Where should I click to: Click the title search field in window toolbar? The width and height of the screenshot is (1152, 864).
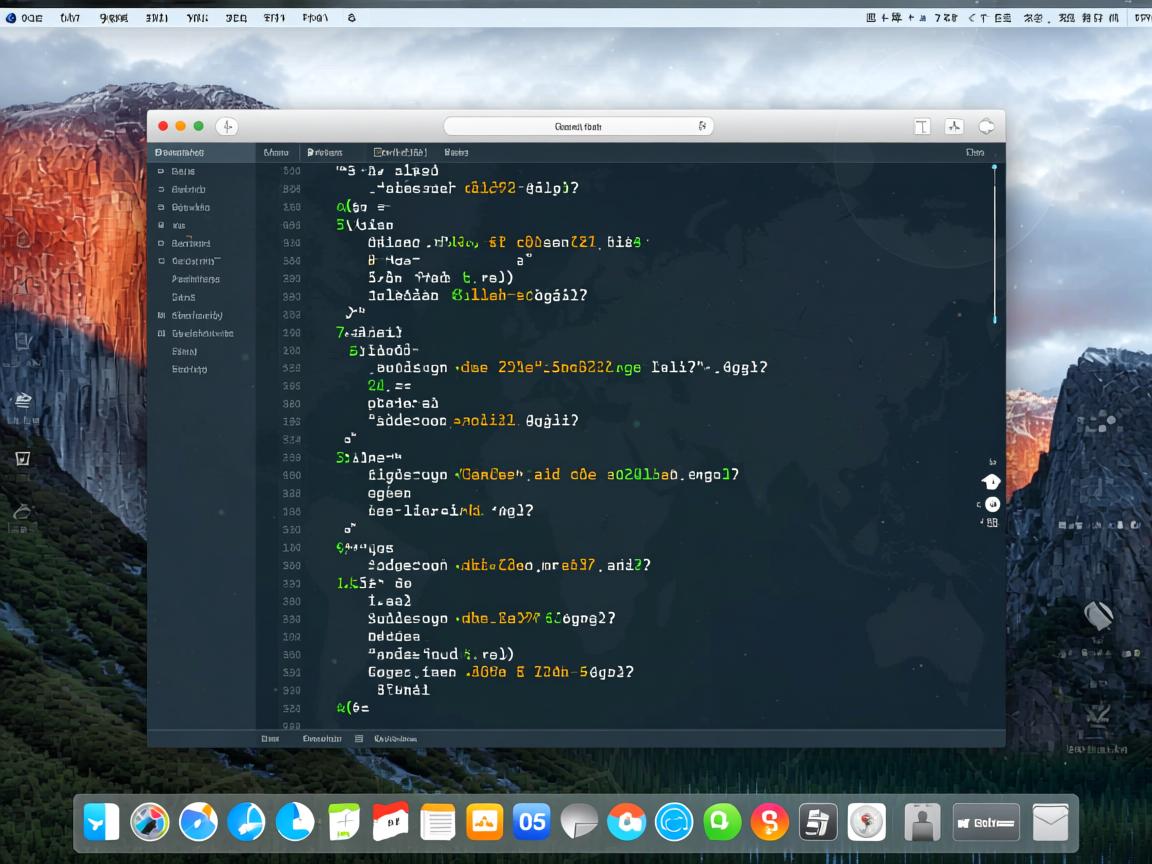[x=578, y=126]
